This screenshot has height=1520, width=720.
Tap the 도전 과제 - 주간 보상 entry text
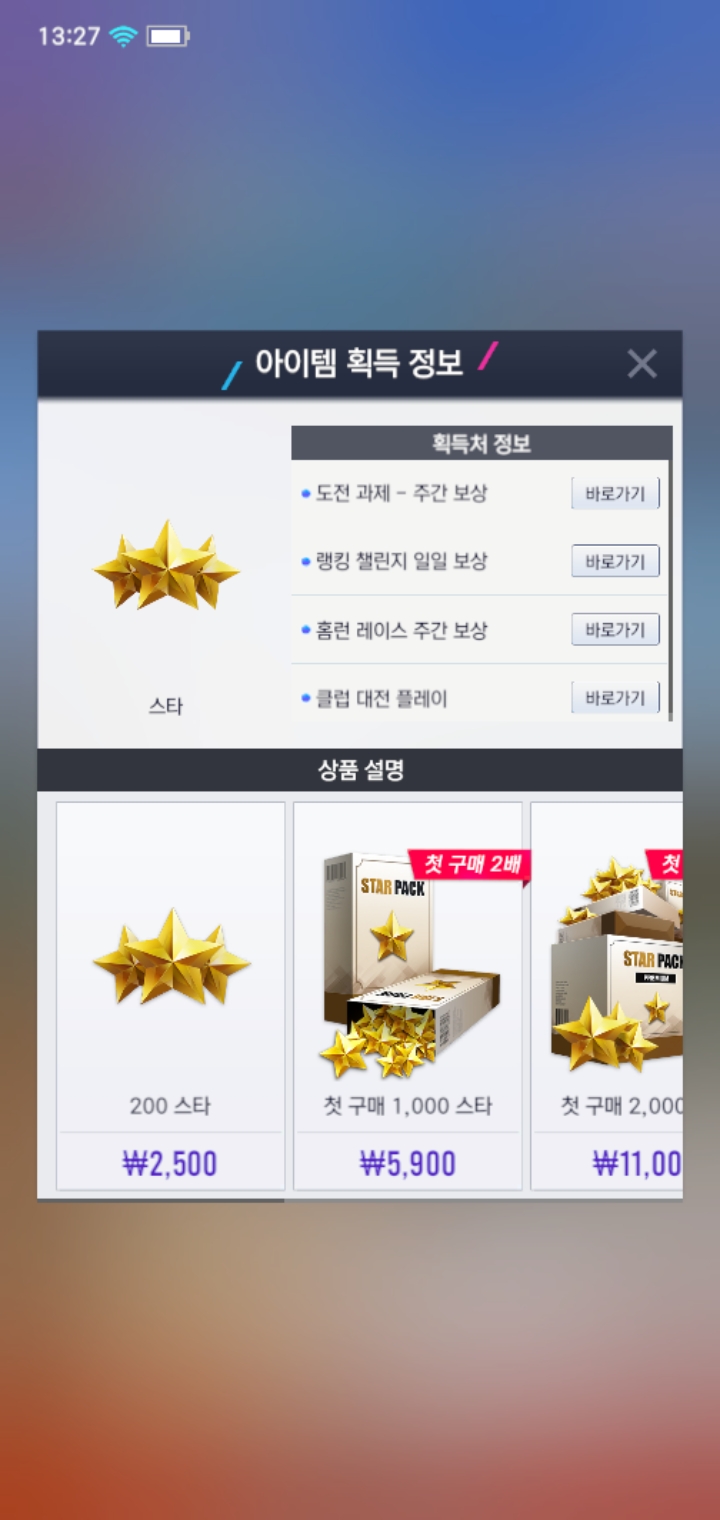[x=402, y=494]
